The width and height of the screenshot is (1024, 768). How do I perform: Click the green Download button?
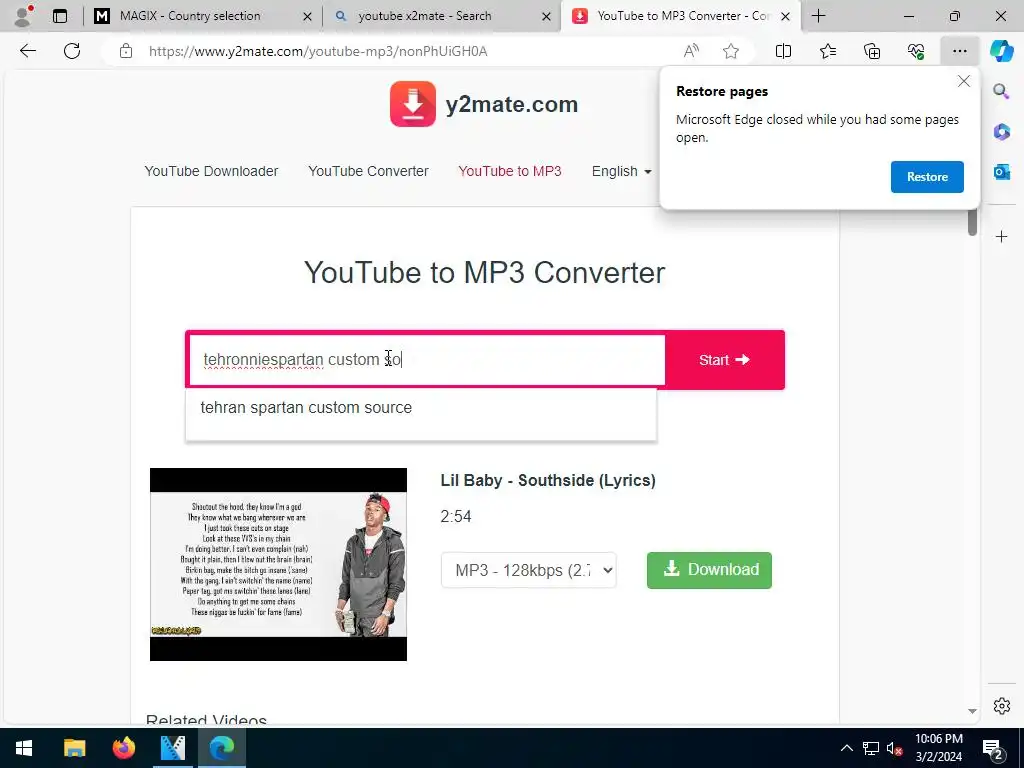(x=709, y=570)
